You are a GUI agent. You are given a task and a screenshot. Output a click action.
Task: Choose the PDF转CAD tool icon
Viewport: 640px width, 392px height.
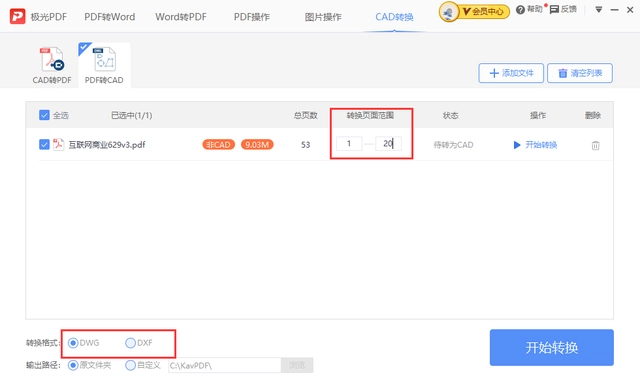tap(104, 65)
